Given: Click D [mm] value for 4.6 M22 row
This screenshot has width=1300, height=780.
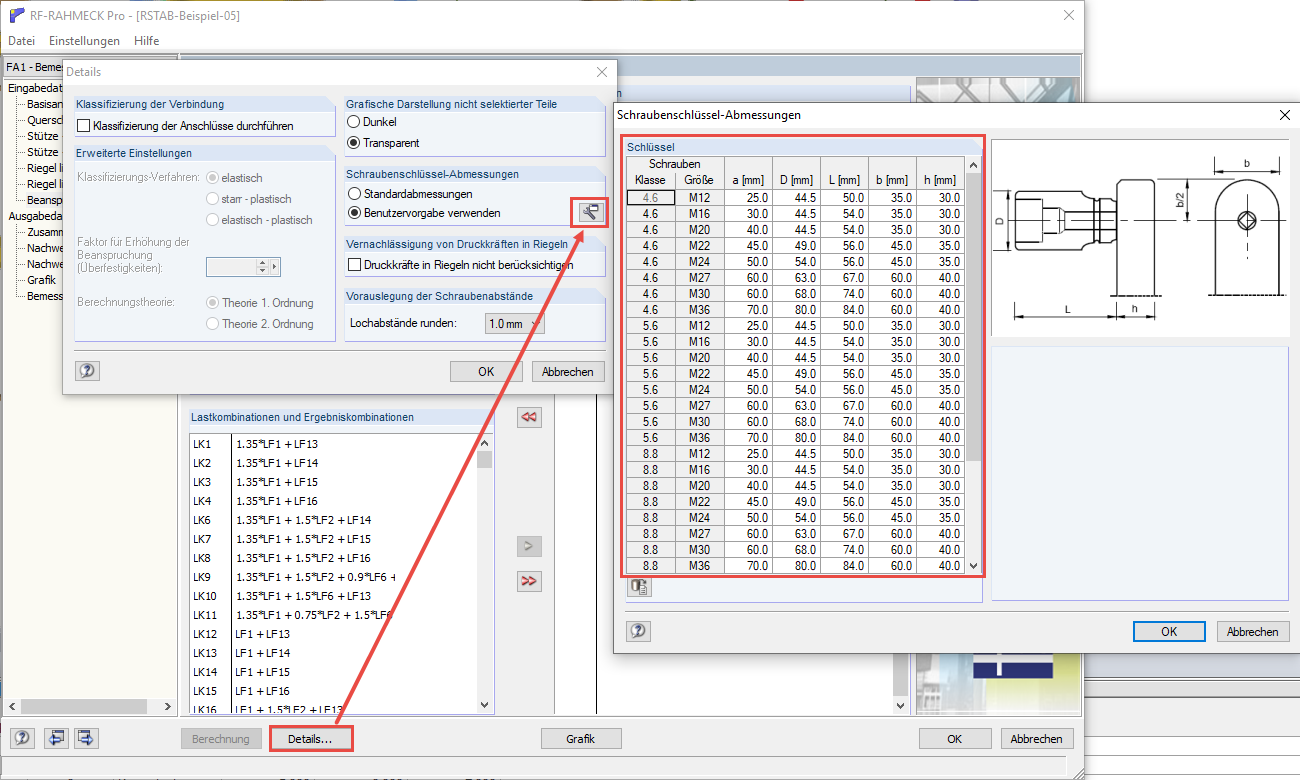Looking at the screenshot, I should click(x=796, y=246).
